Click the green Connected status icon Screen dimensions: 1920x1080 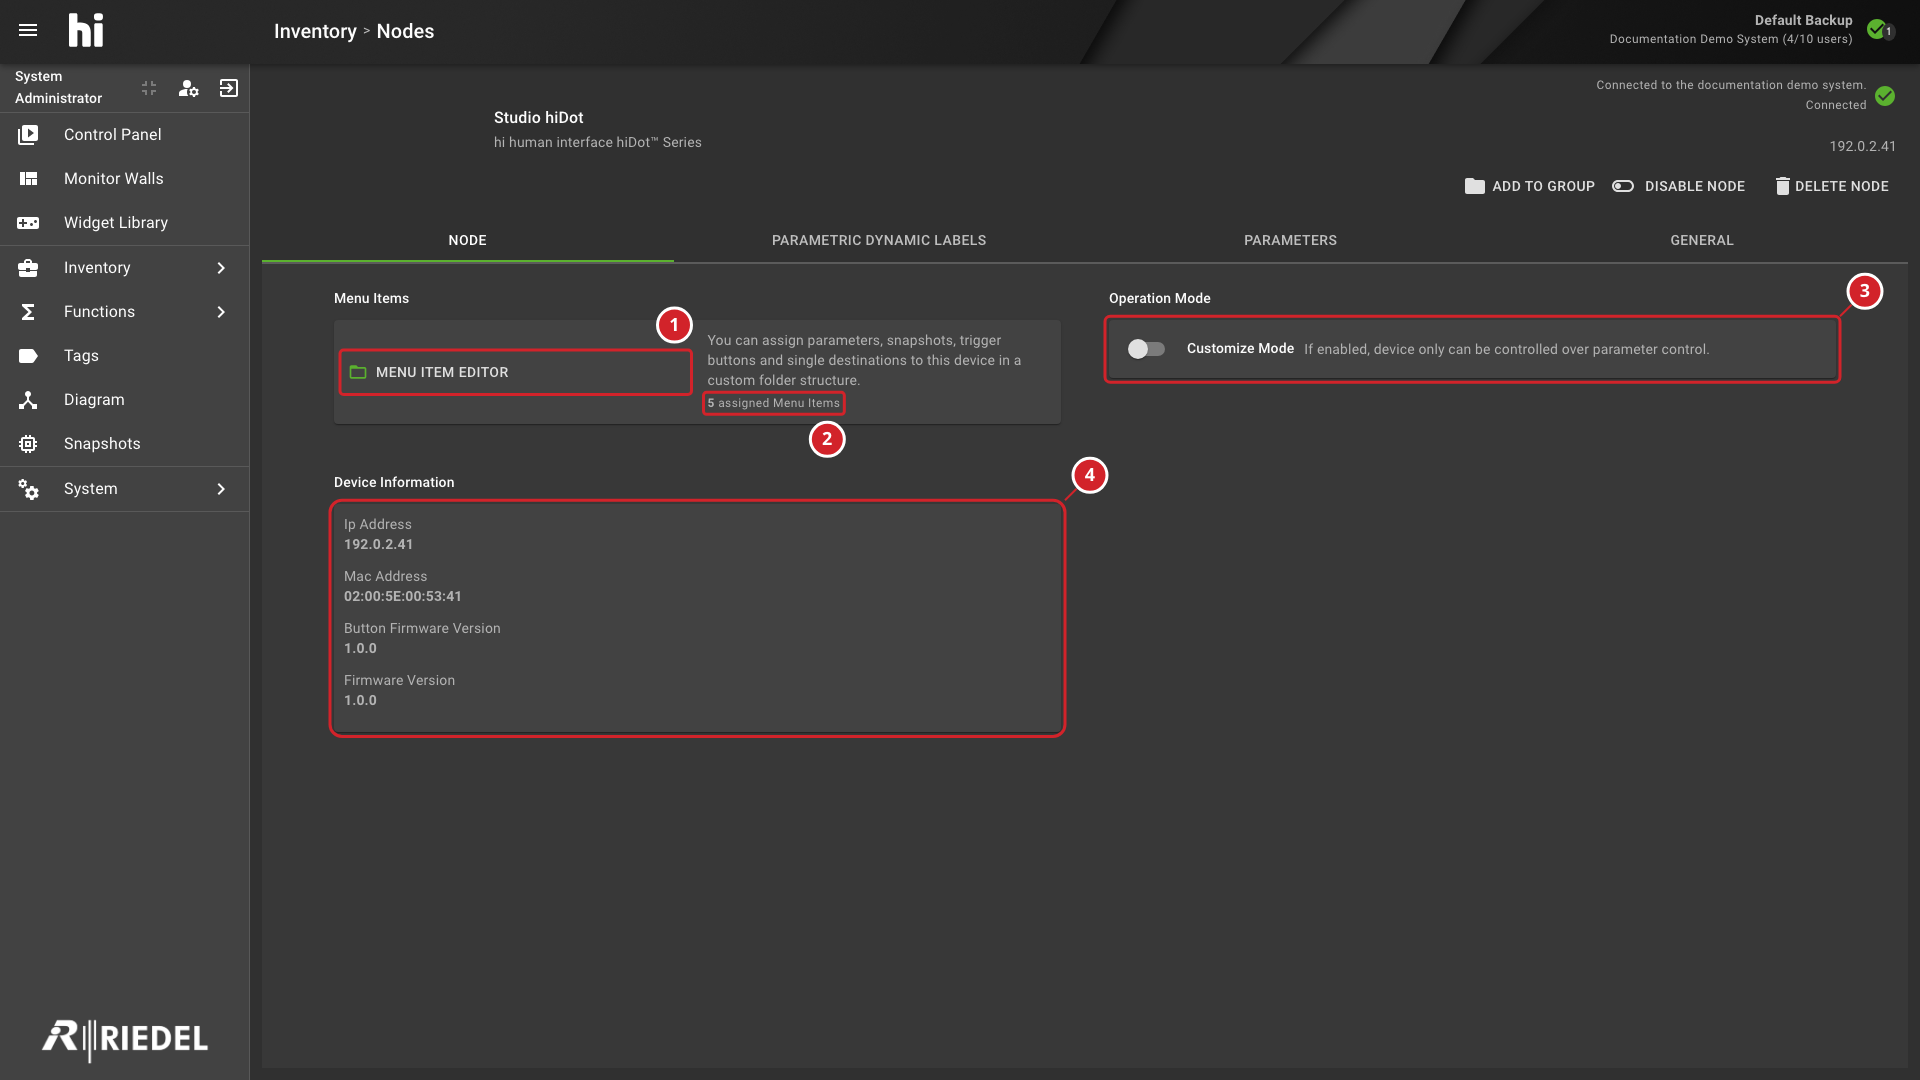pos(1885,96)
